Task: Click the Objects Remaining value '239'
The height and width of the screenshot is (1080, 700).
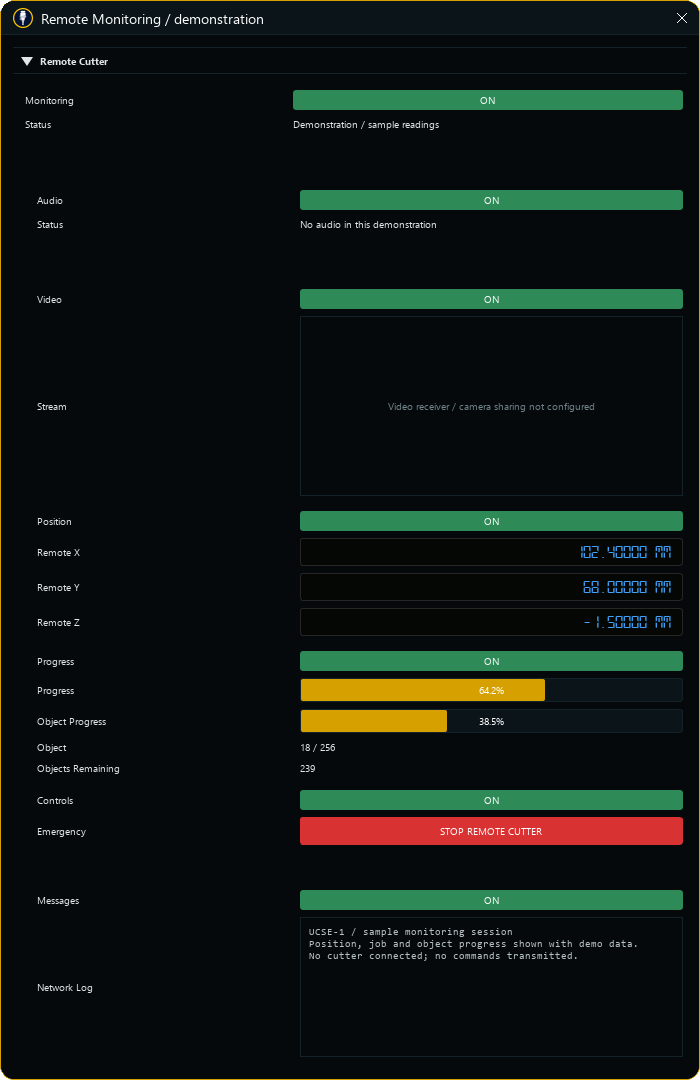Action: pos(307,769)
